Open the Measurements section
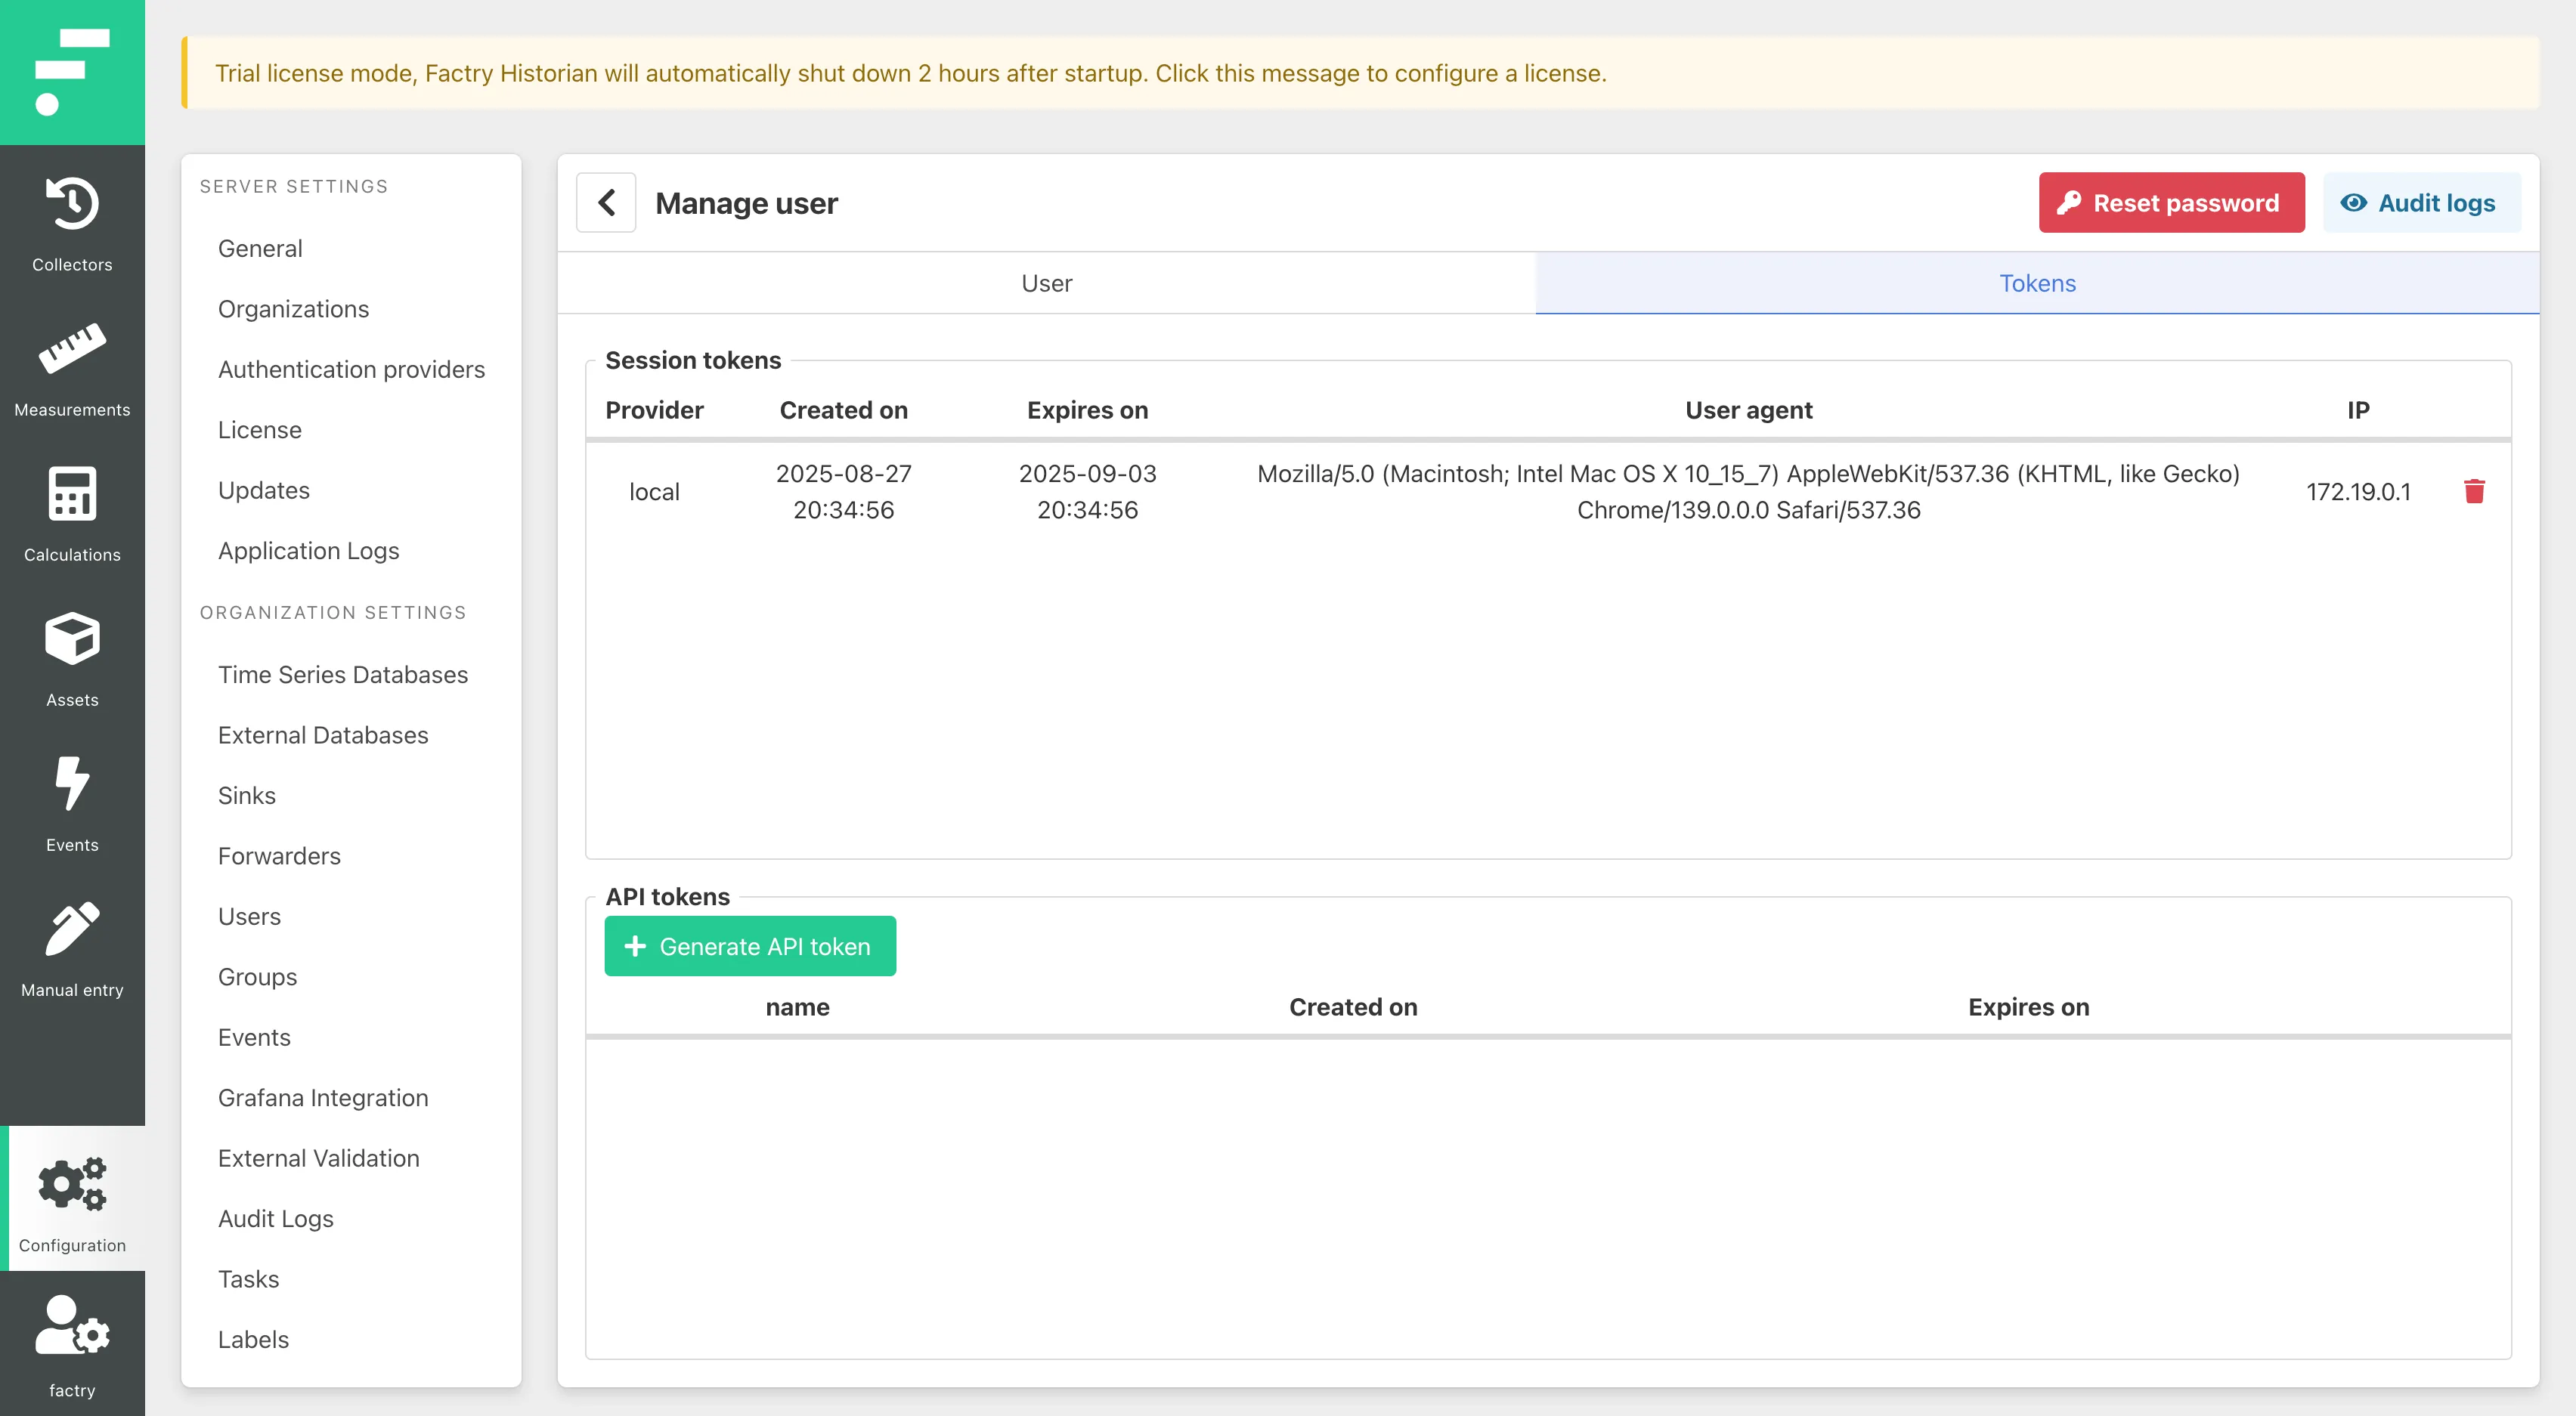 (72, 369)
